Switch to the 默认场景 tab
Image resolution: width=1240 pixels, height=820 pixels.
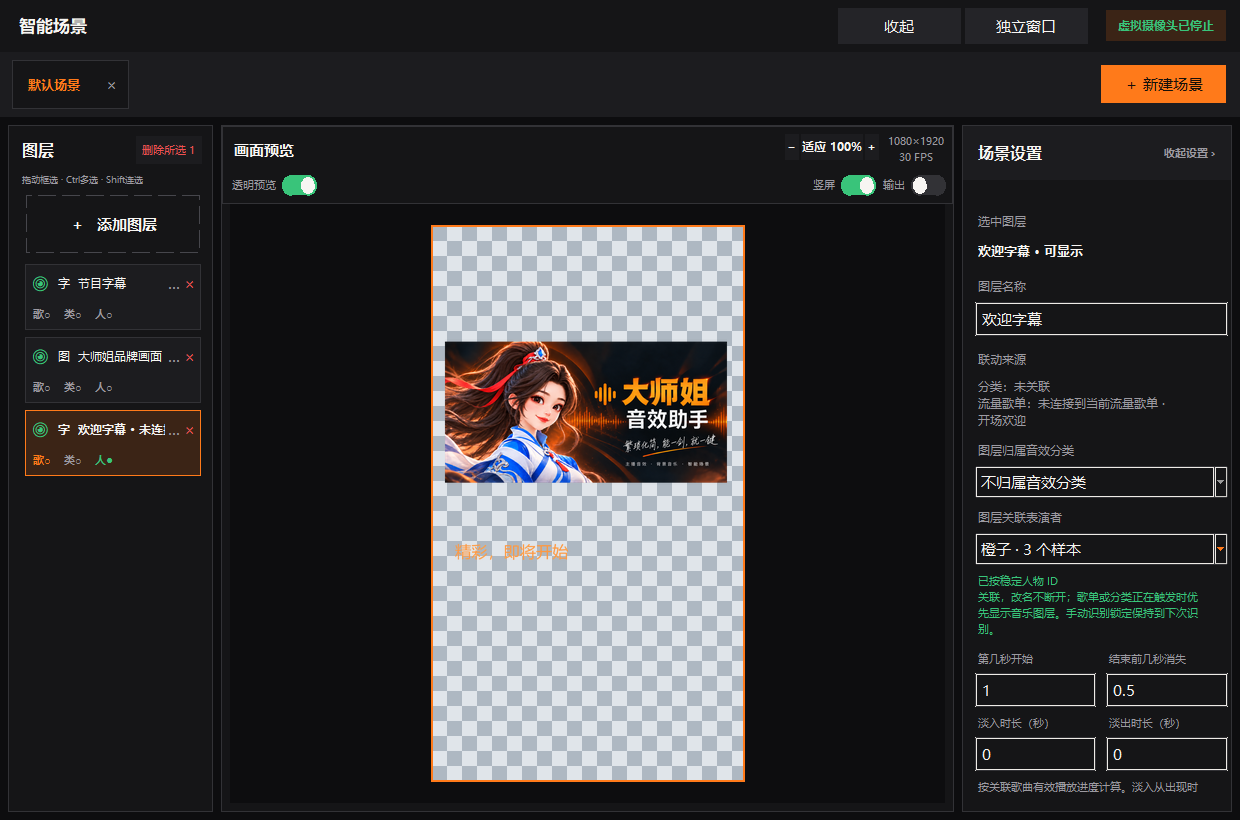pyautogui.click(x=54, y=85)
